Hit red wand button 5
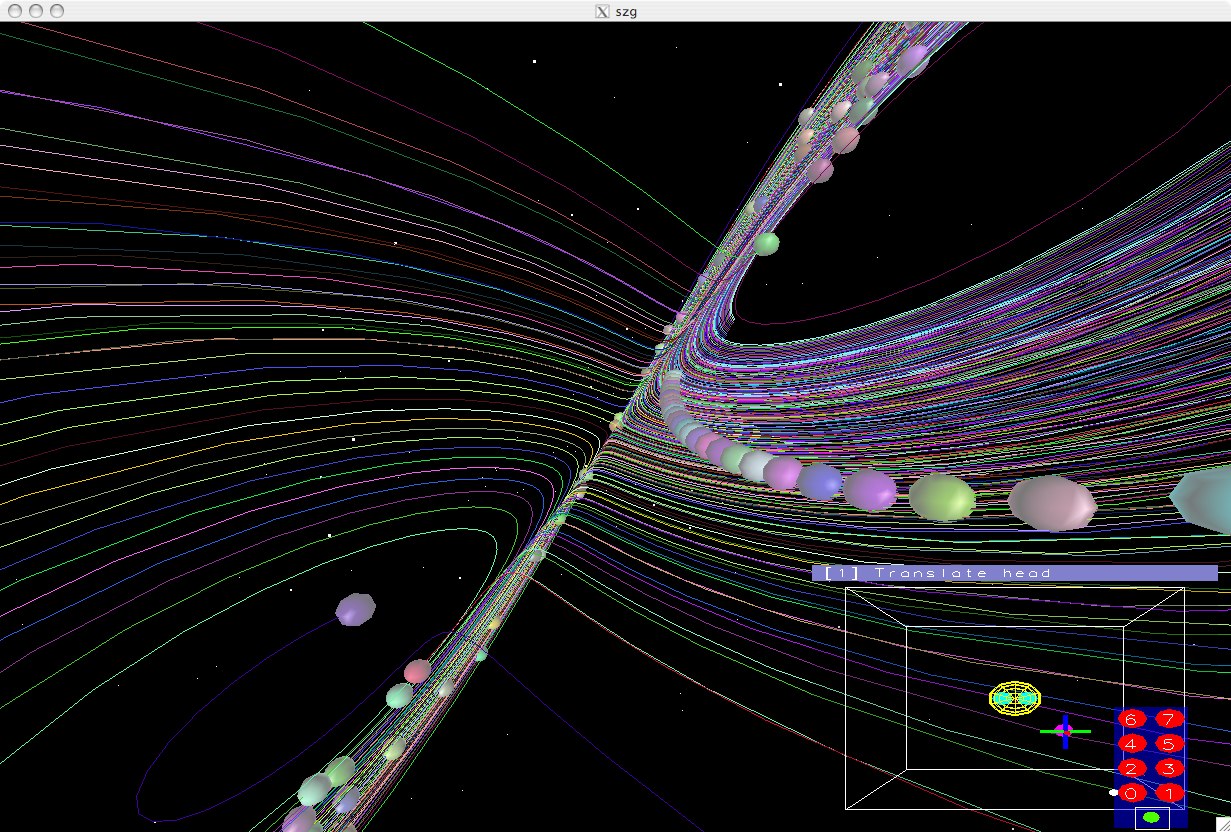Viewport: 1231px width, 832px height. [x=1169, y=743]
